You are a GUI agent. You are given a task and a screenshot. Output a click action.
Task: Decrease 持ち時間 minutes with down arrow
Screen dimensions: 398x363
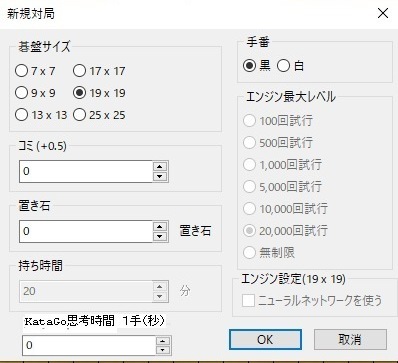point(160,296)
